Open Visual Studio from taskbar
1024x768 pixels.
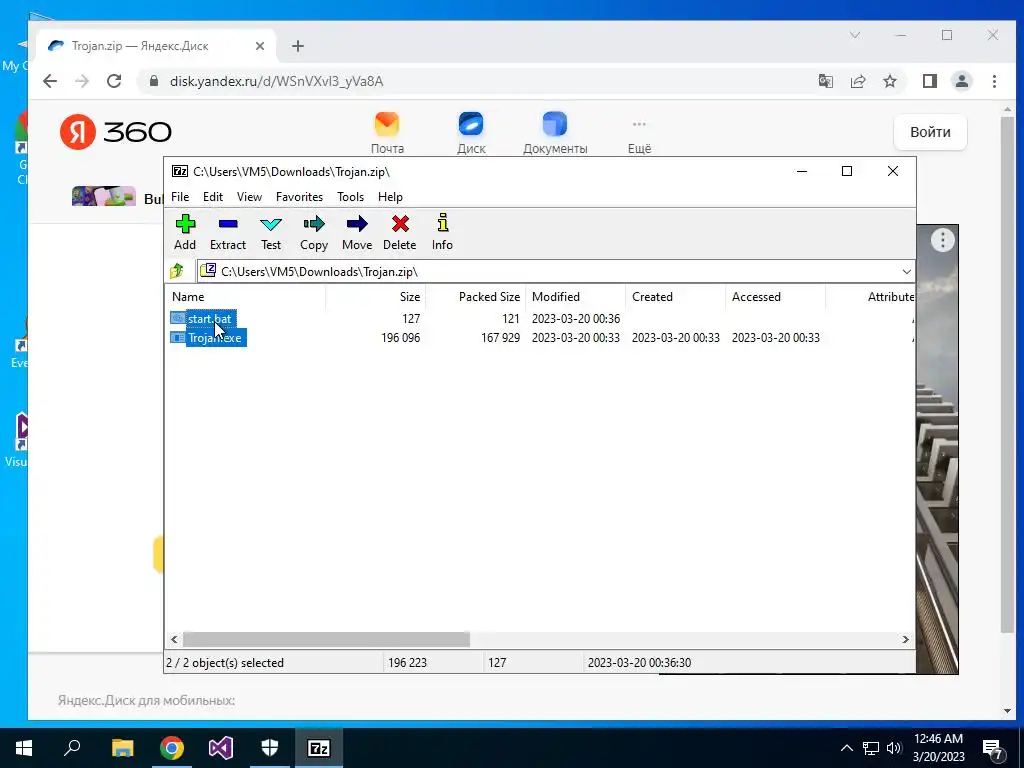221,748
